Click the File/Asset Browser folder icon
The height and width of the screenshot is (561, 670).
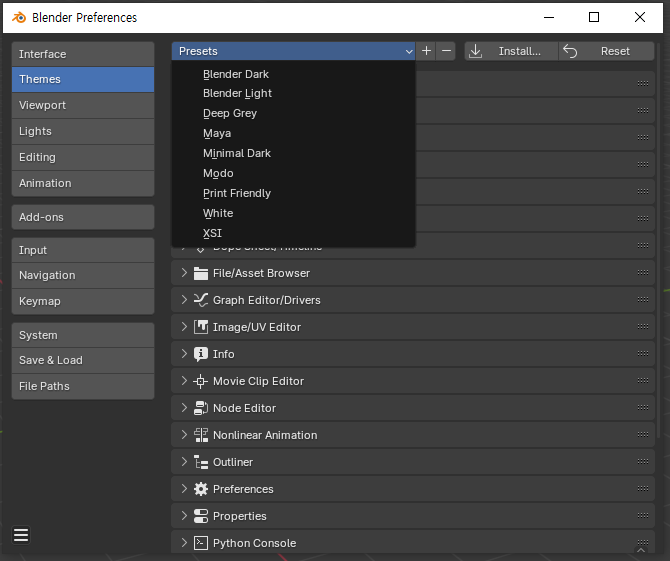pyautogui.click(x=200, y=273)
